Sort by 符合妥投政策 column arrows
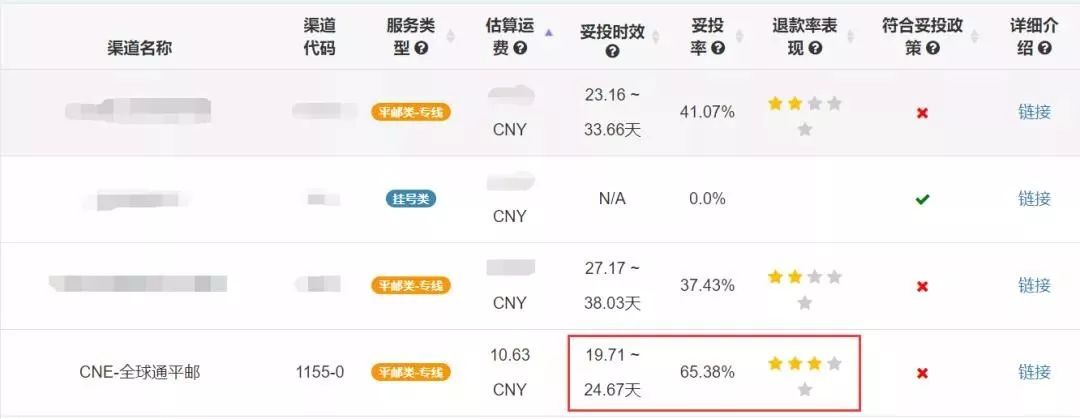The image size is (1080, 419). 975,37
